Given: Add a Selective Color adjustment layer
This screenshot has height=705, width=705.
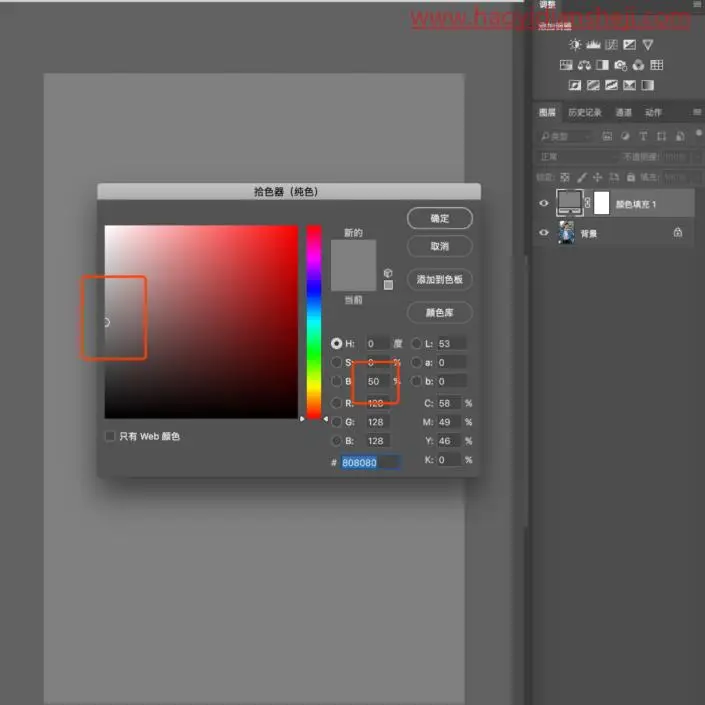Looking at the screenshot, I should (x=629, y=85).
